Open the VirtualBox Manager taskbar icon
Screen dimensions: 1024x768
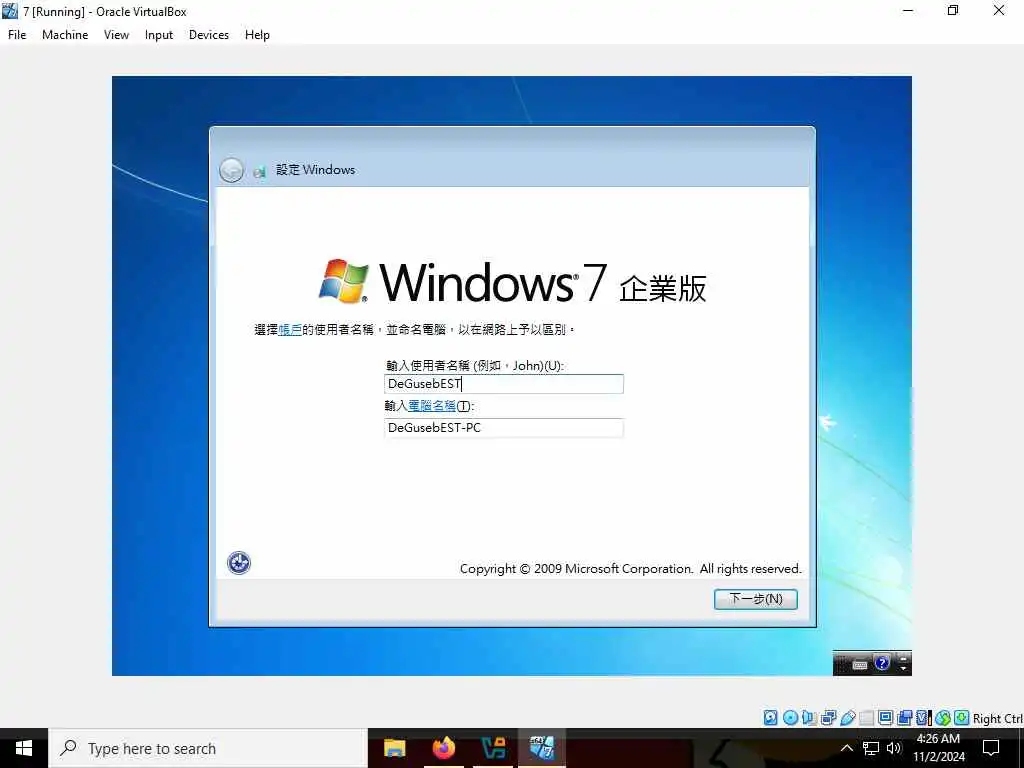pos(493,748)
